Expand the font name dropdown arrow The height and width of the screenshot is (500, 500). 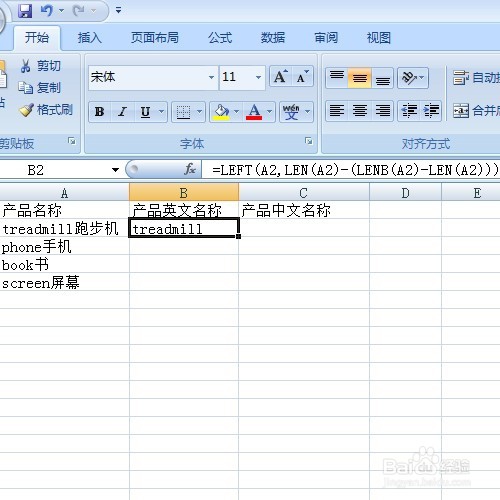click(211, 77)
